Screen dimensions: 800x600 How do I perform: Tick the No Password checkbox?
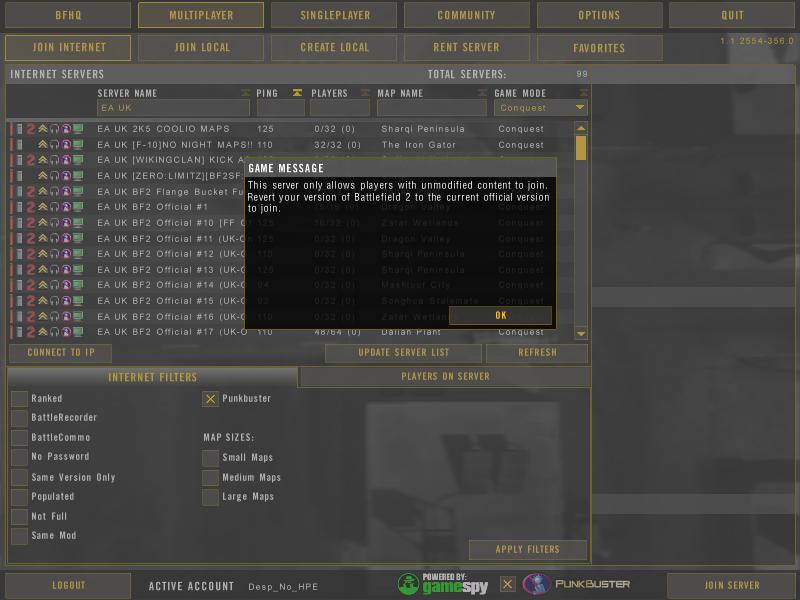point(19,457)
